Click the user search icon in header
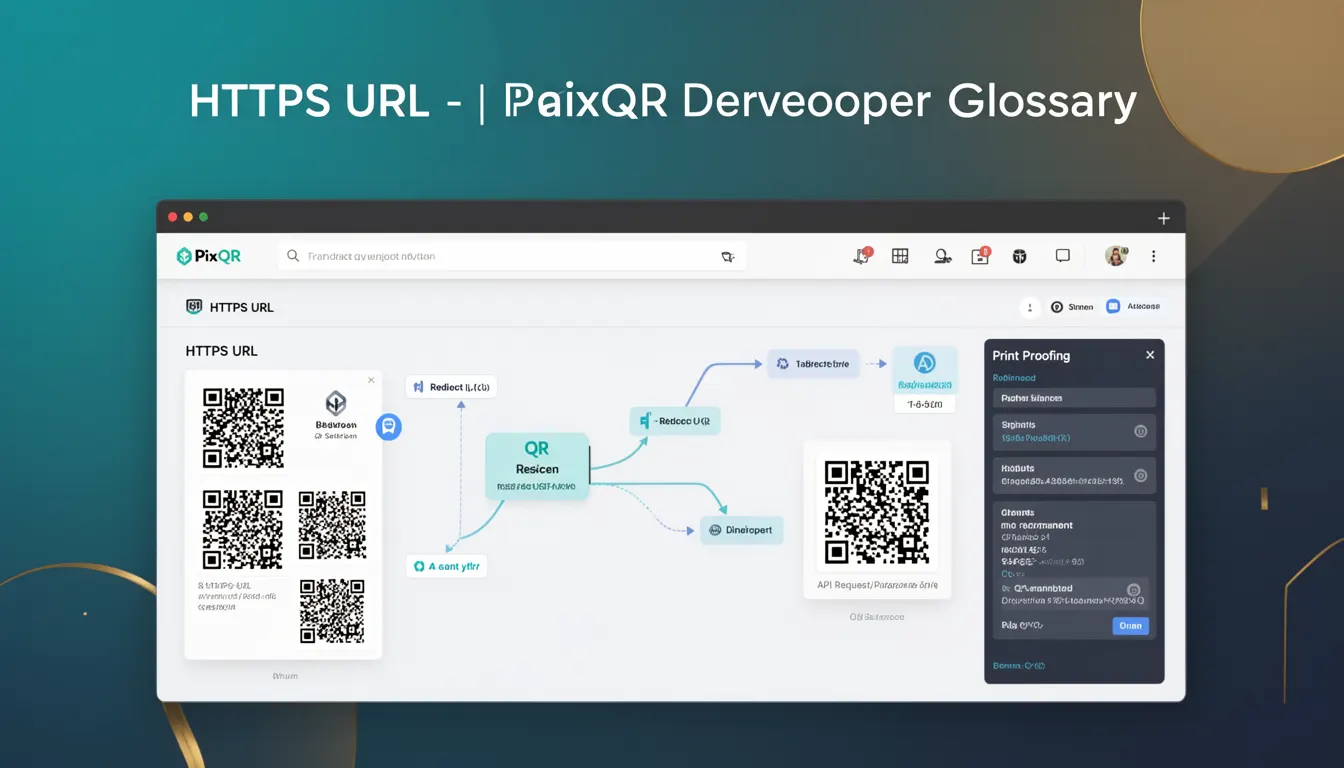1344x768 pixels. click(942, 256)
